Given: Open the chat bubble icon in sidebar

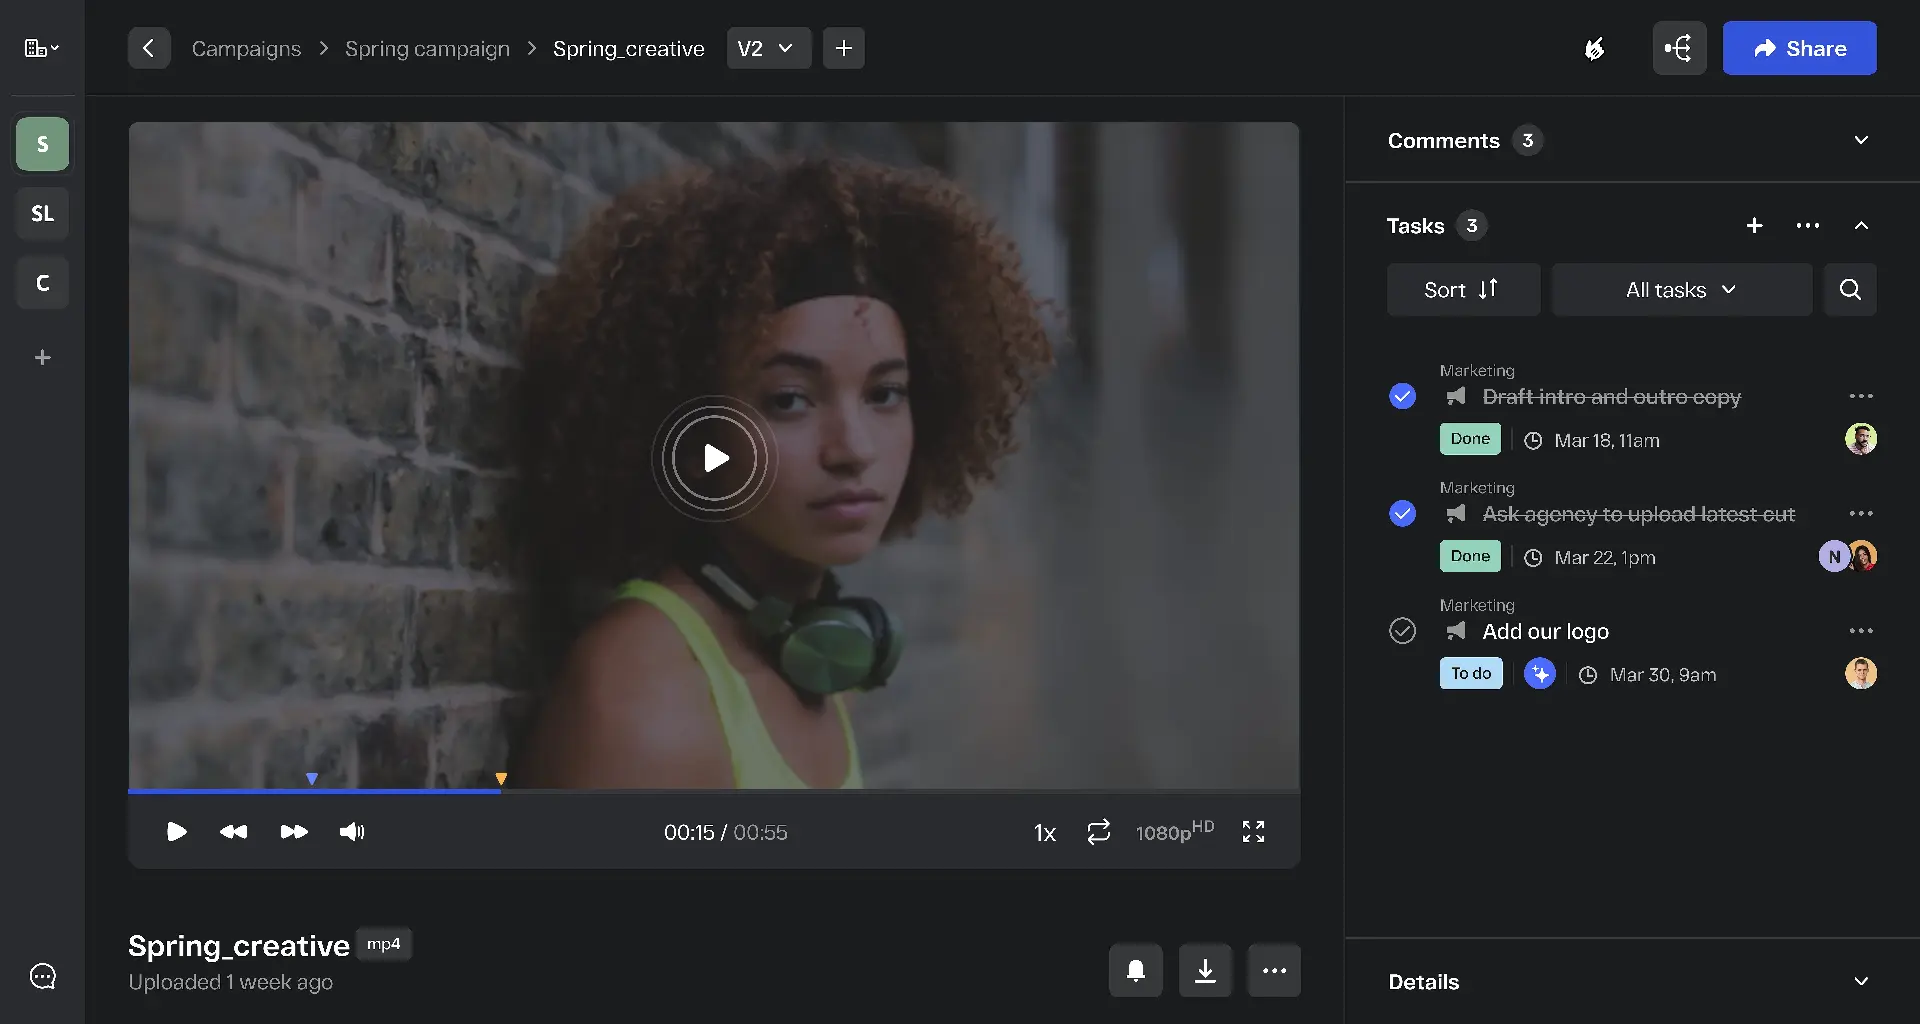Looking at the screenshot, I should click(x=43, y=976).
